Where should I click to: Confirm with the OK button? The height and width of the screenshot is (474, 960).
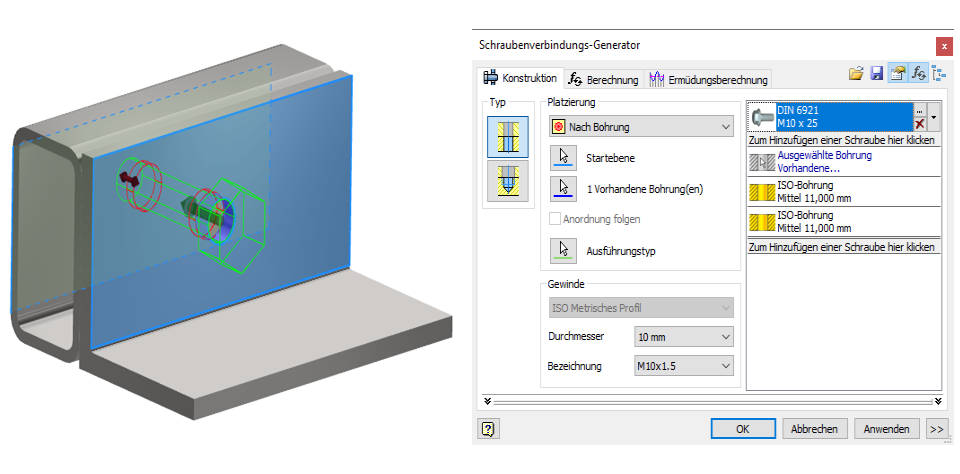tap(743, 429)
